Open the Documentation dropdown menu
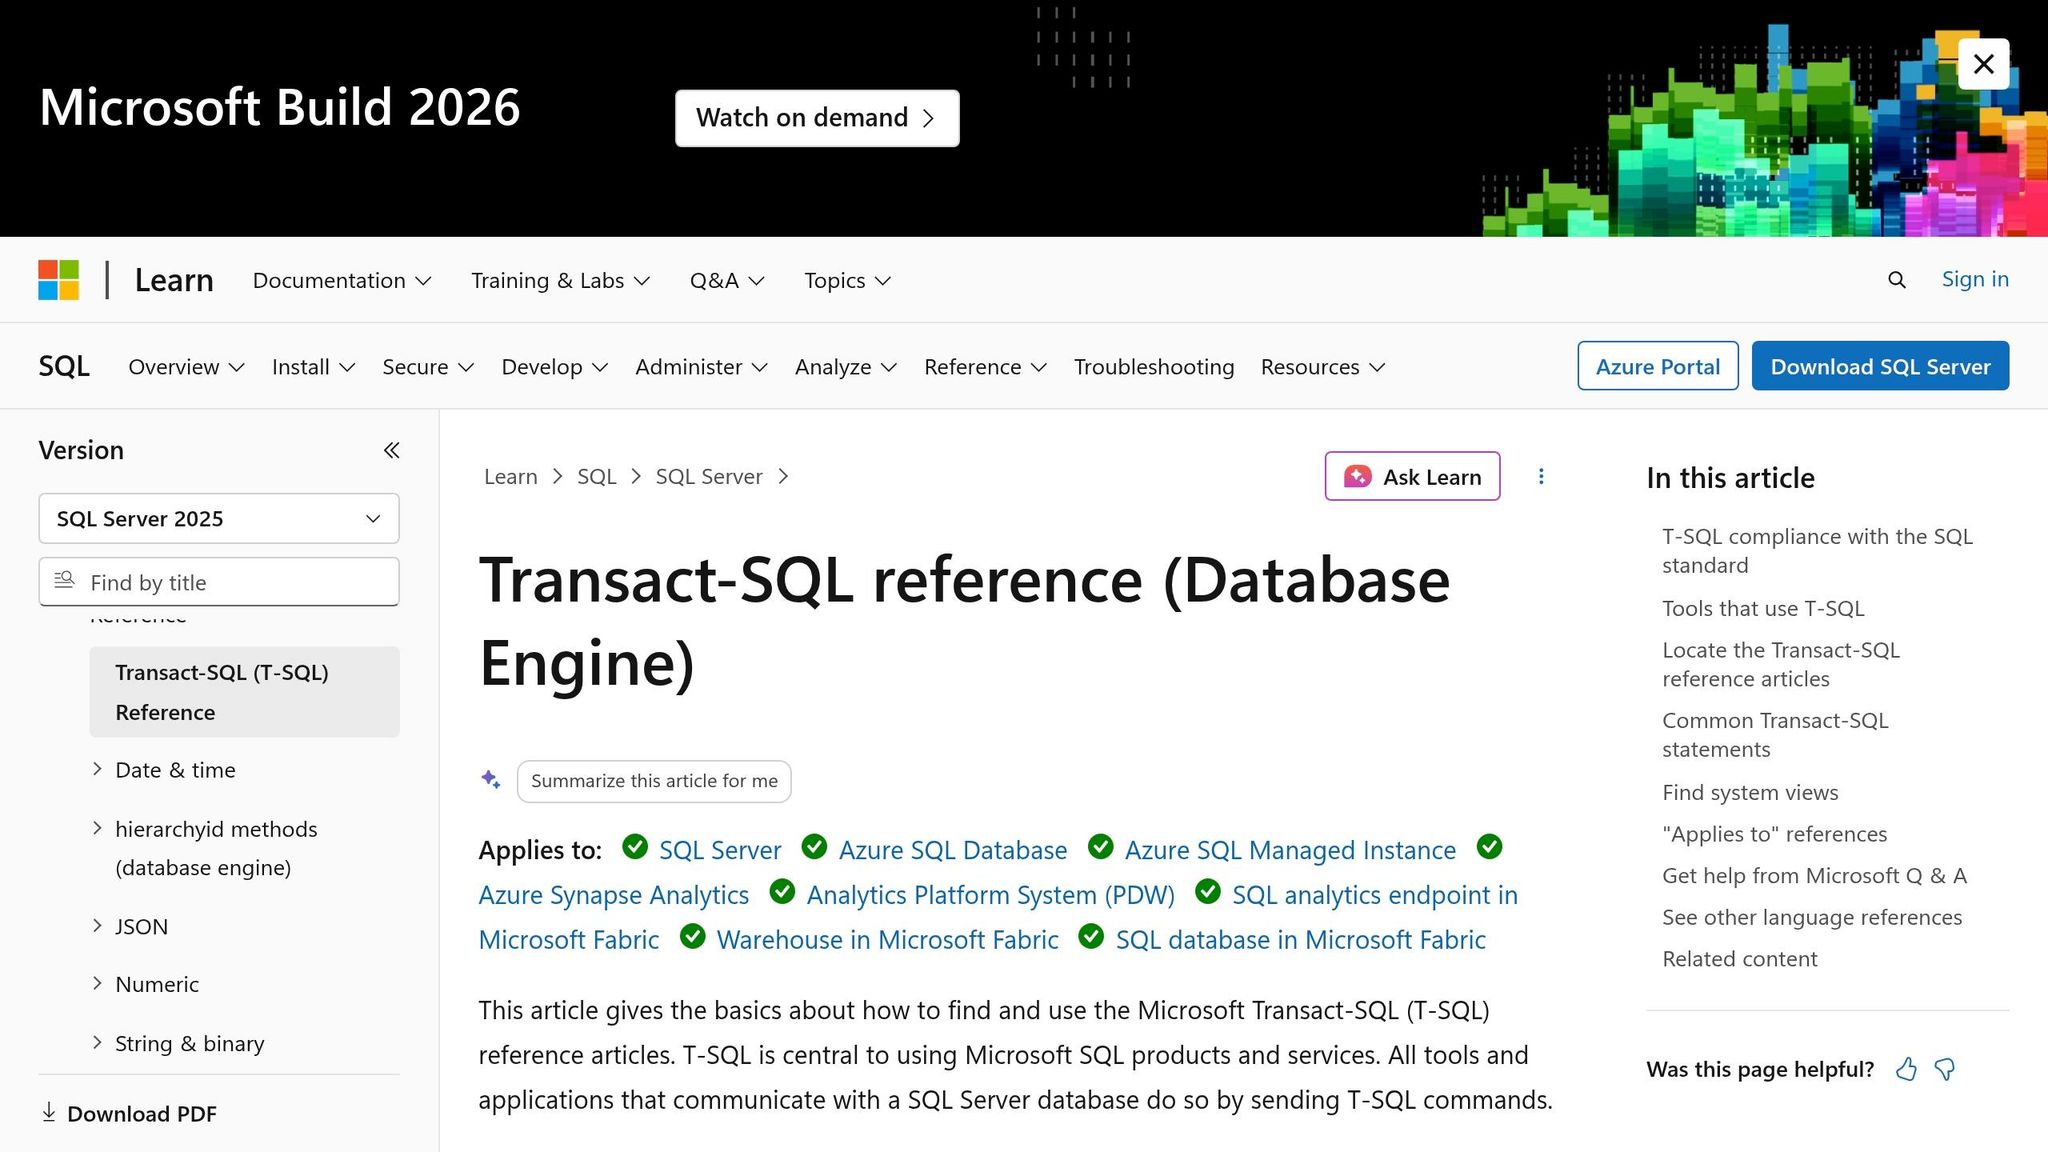 tap(341, 281)
